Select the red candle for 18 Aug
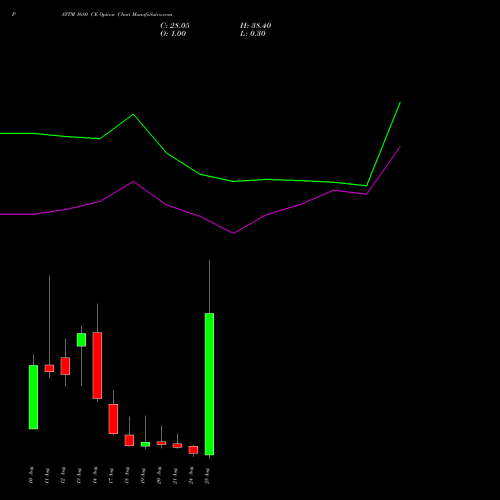The image size is (500, 500). pos(129,440)
